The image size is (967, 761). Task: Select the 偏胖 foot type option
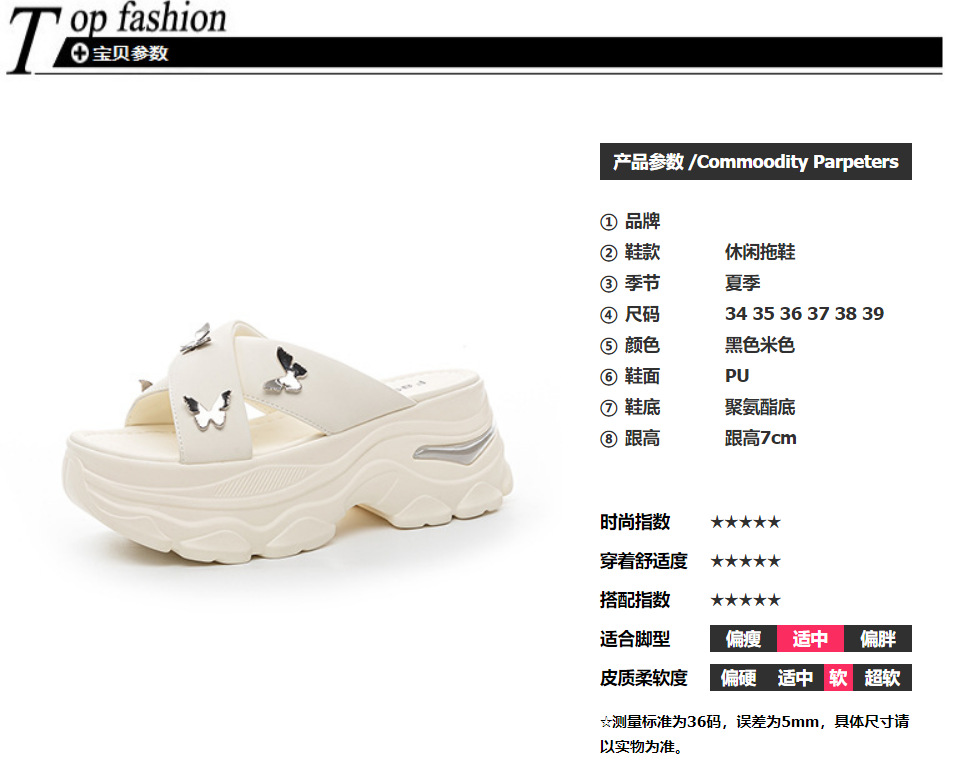(878, 639)
